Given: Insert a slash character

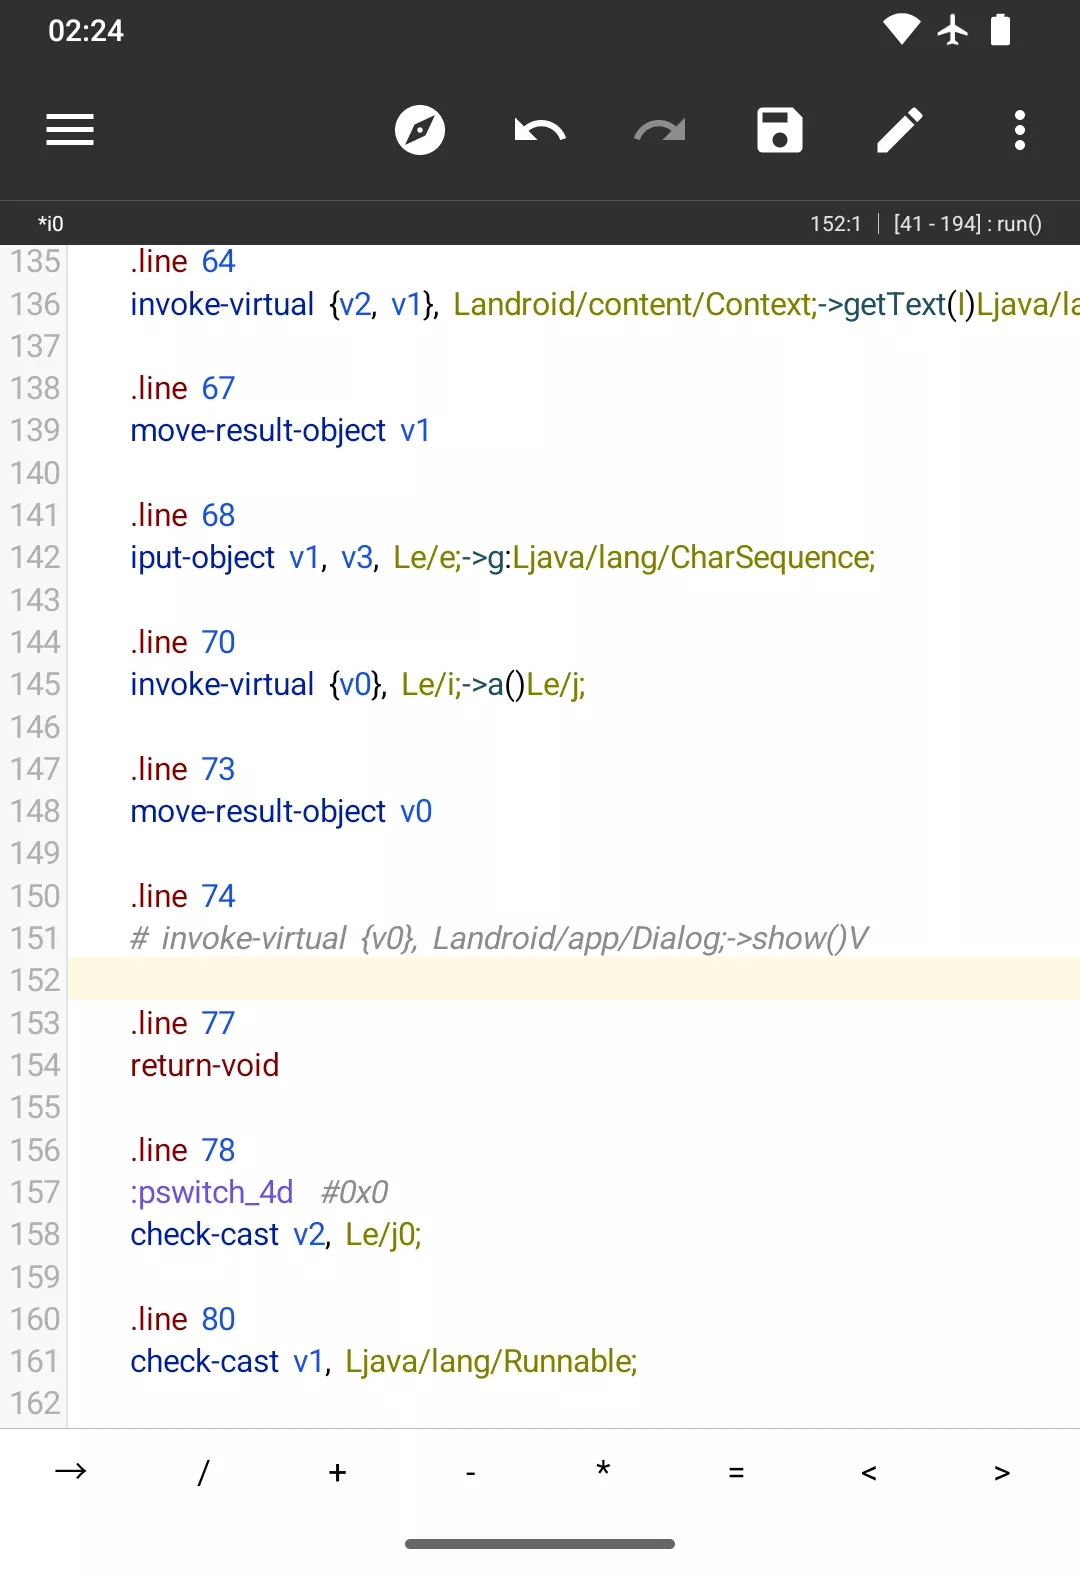Looking at the screenshot, I should click(204, 1471).
